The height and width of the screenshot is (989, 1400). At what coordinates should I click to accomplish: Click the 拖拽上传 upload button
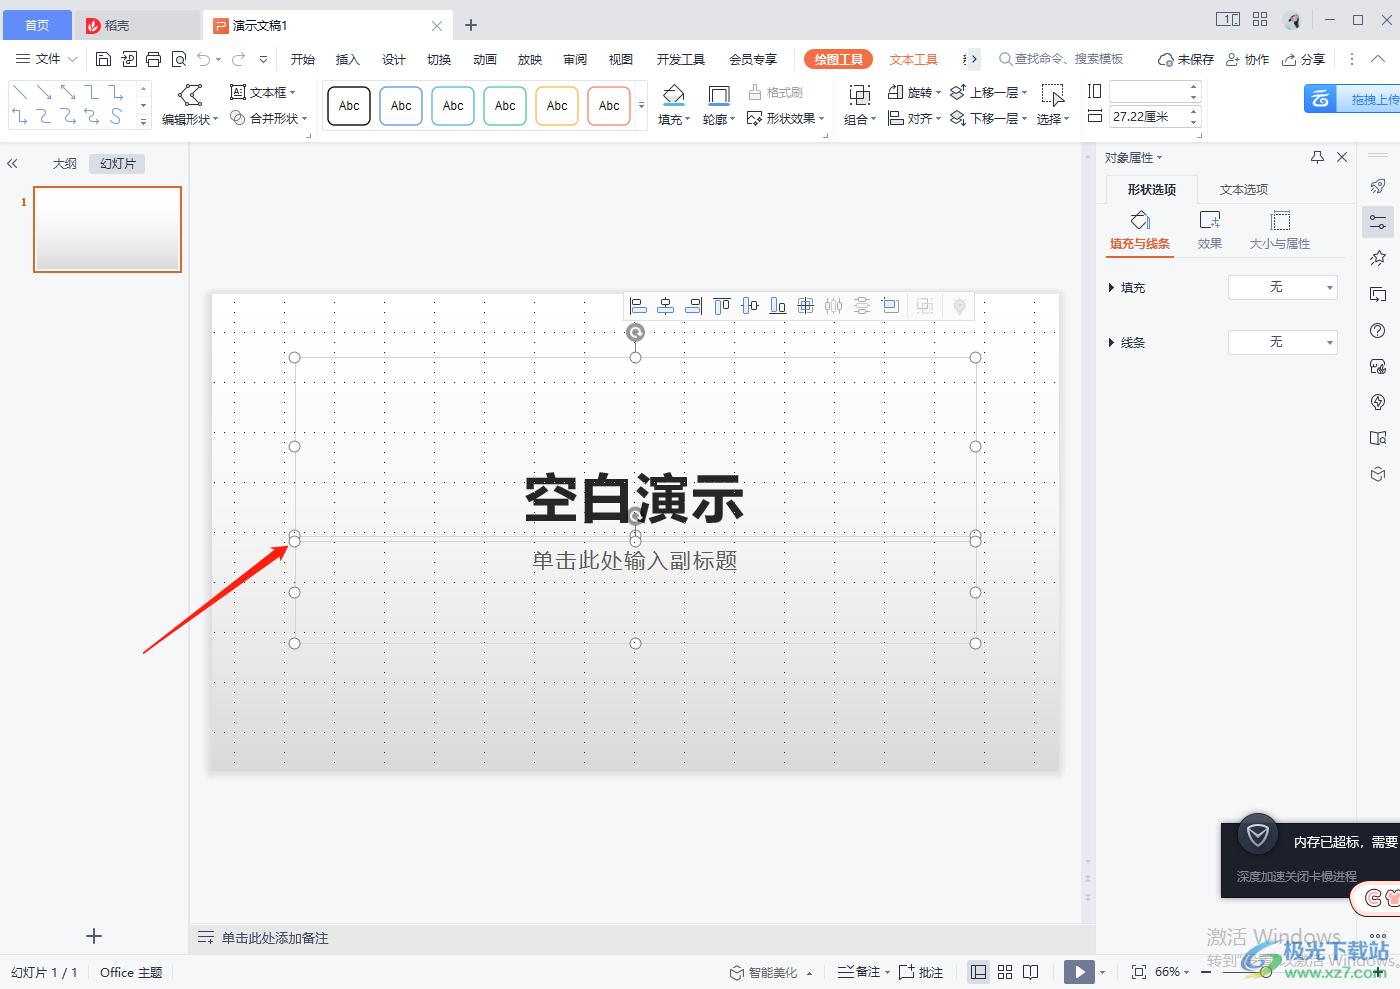[1352, 99]
